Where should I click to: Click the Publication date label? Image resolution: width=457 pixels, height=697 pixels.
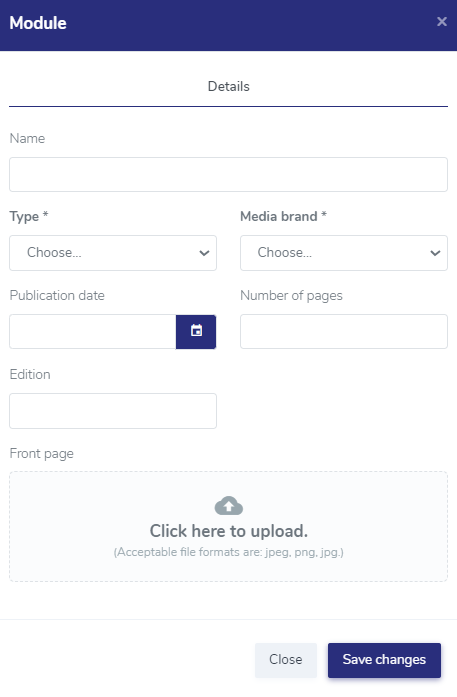[57, 295]
